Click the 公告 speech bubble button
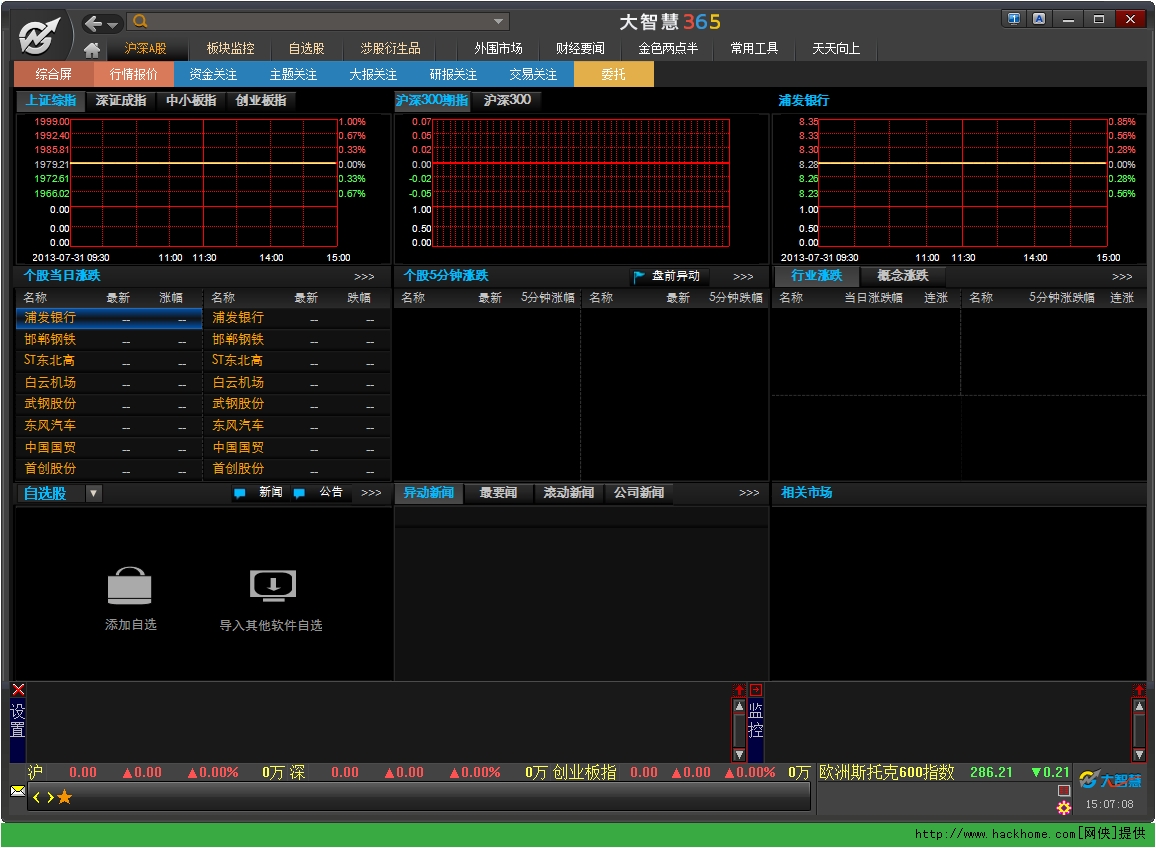1156x848 pixels. click(318, 493)
